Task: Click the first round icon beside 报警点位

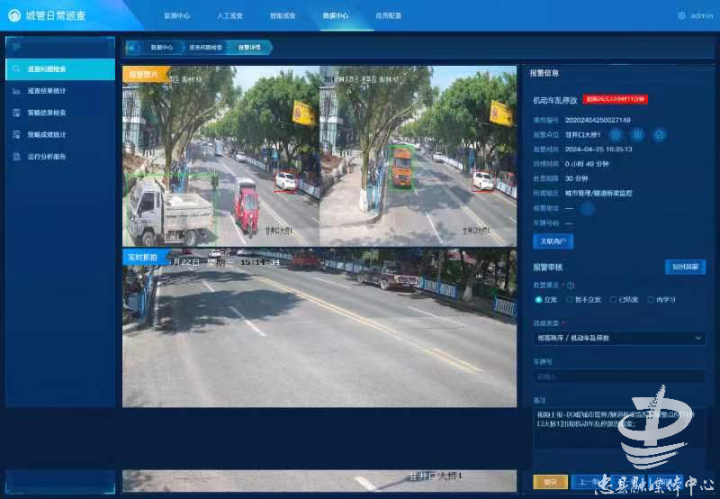Action: pos(616,134)
